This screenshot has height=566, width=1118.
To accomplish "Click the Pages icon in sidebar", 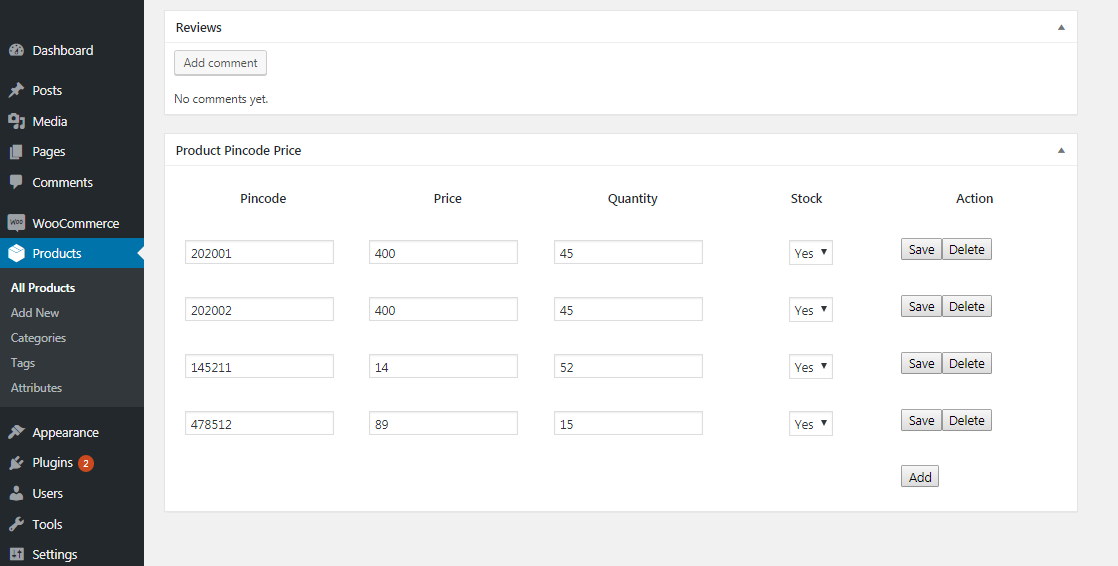I will (16, 152).
